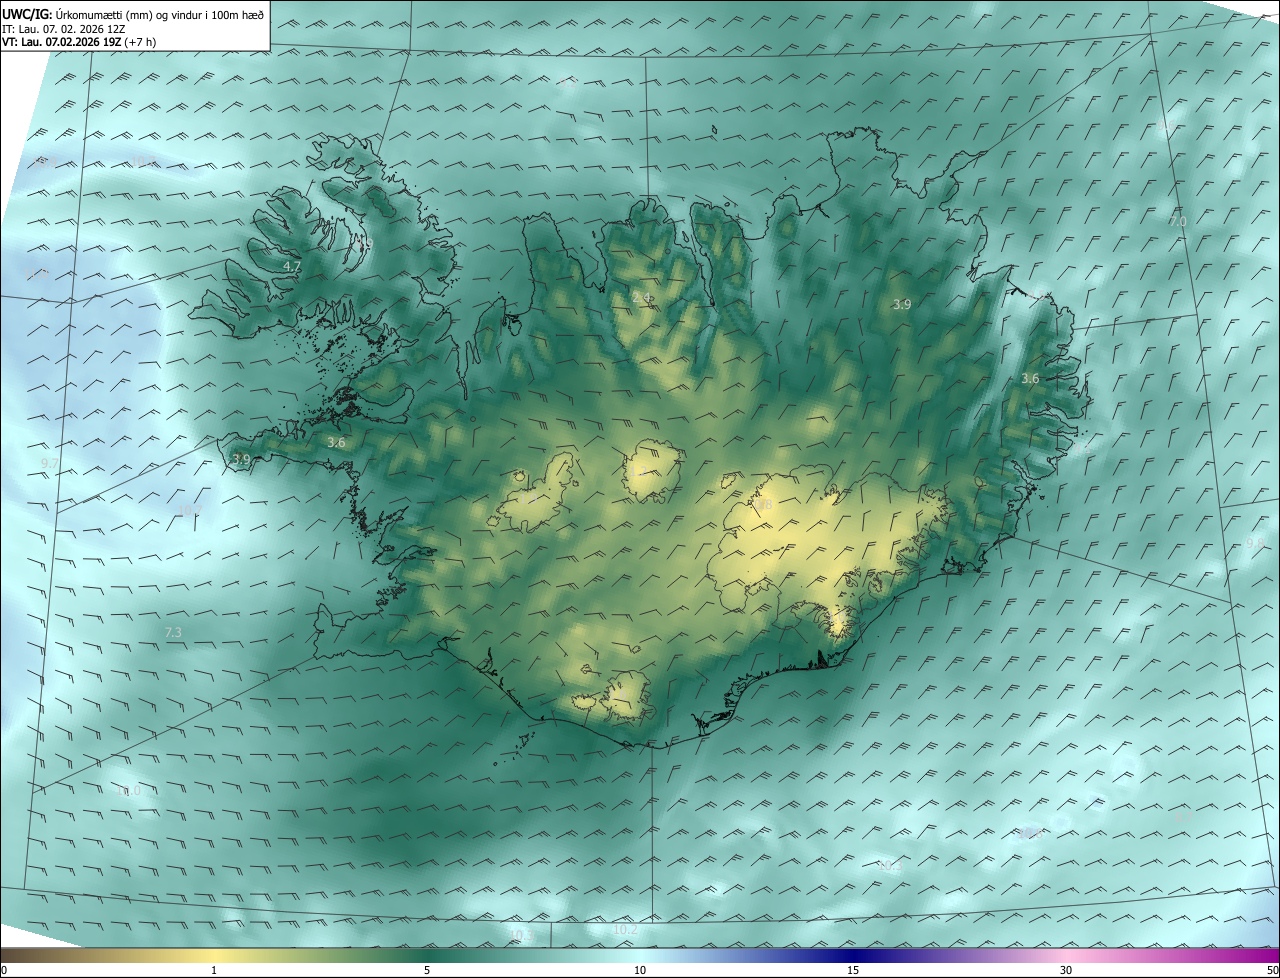The image size is (1280, 978).
Task: Click the 10.2 value at the bottom of the map
Action: point(625,930)
